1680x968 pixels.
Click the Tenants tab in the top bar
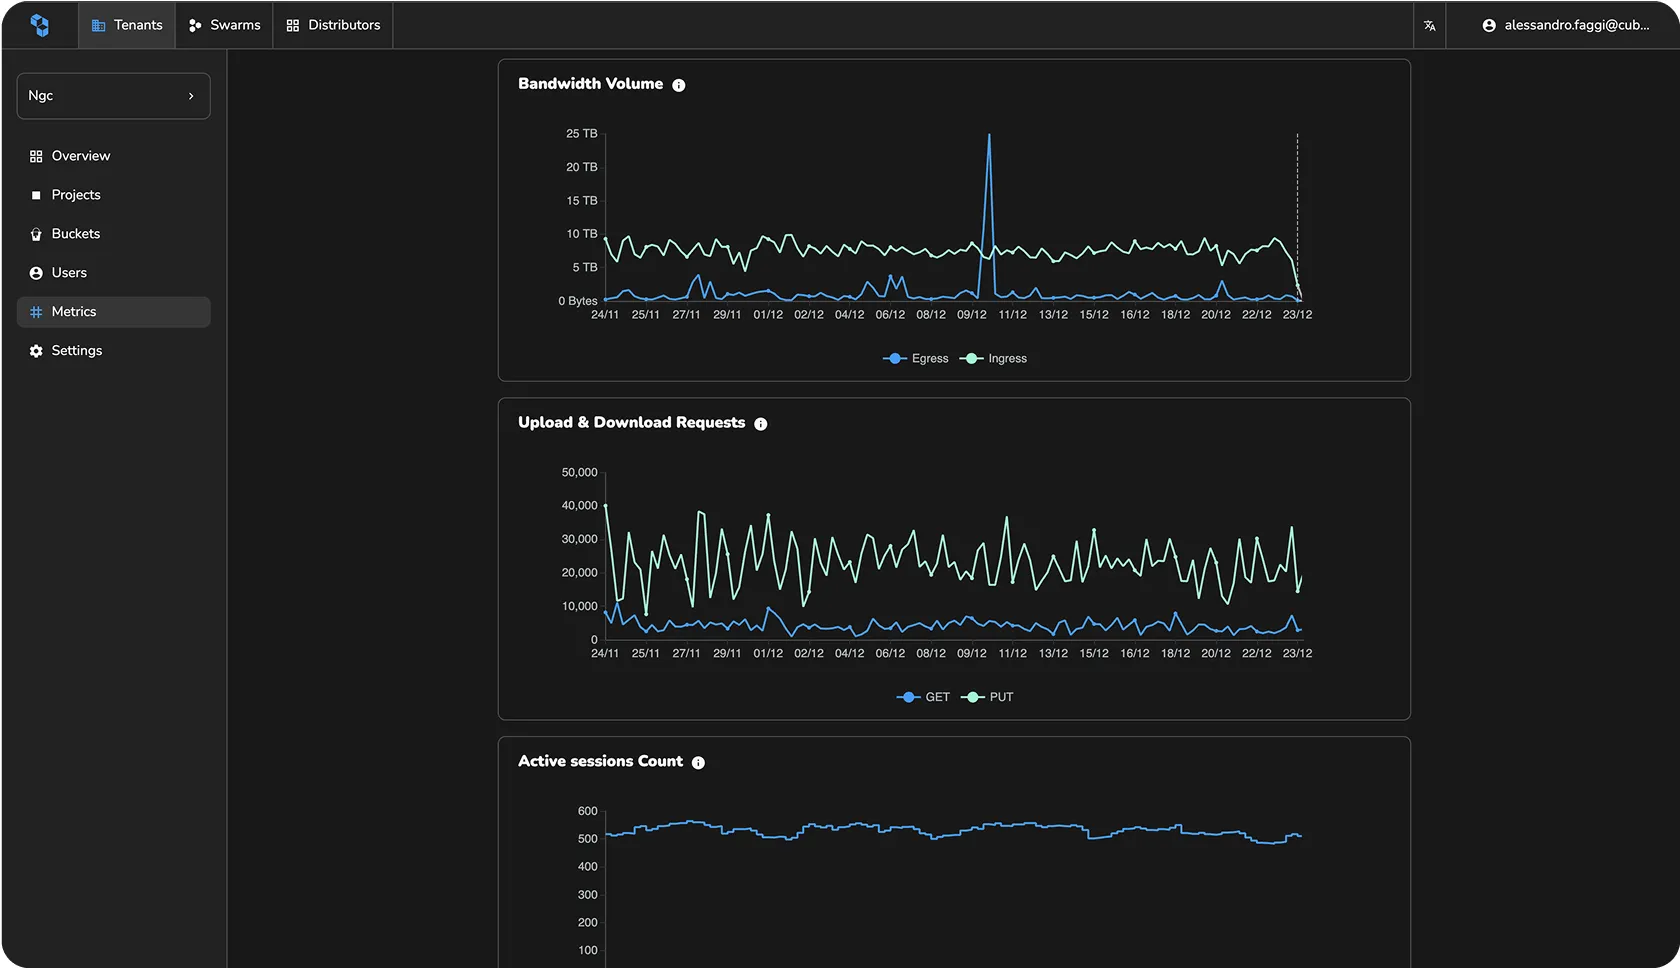pos(126,25)
